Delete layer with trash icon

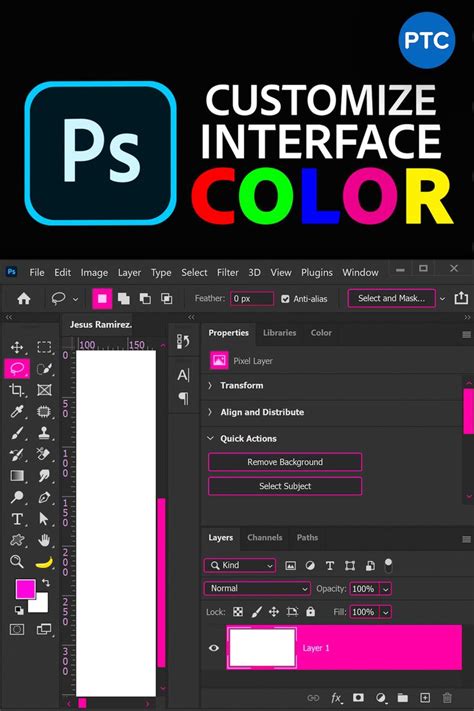(447, 697)
